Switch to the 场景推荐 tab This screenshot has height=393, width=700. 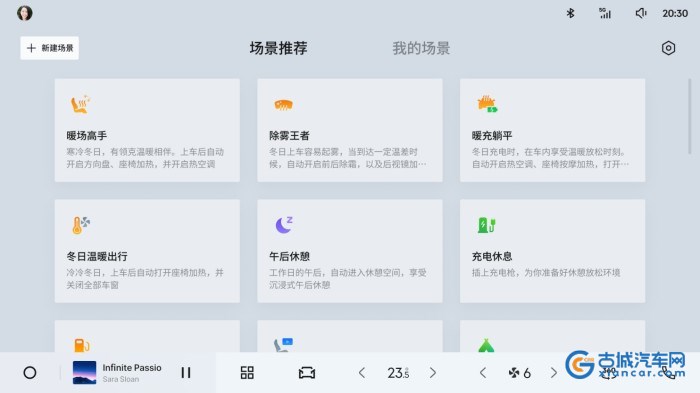point(278,48)
